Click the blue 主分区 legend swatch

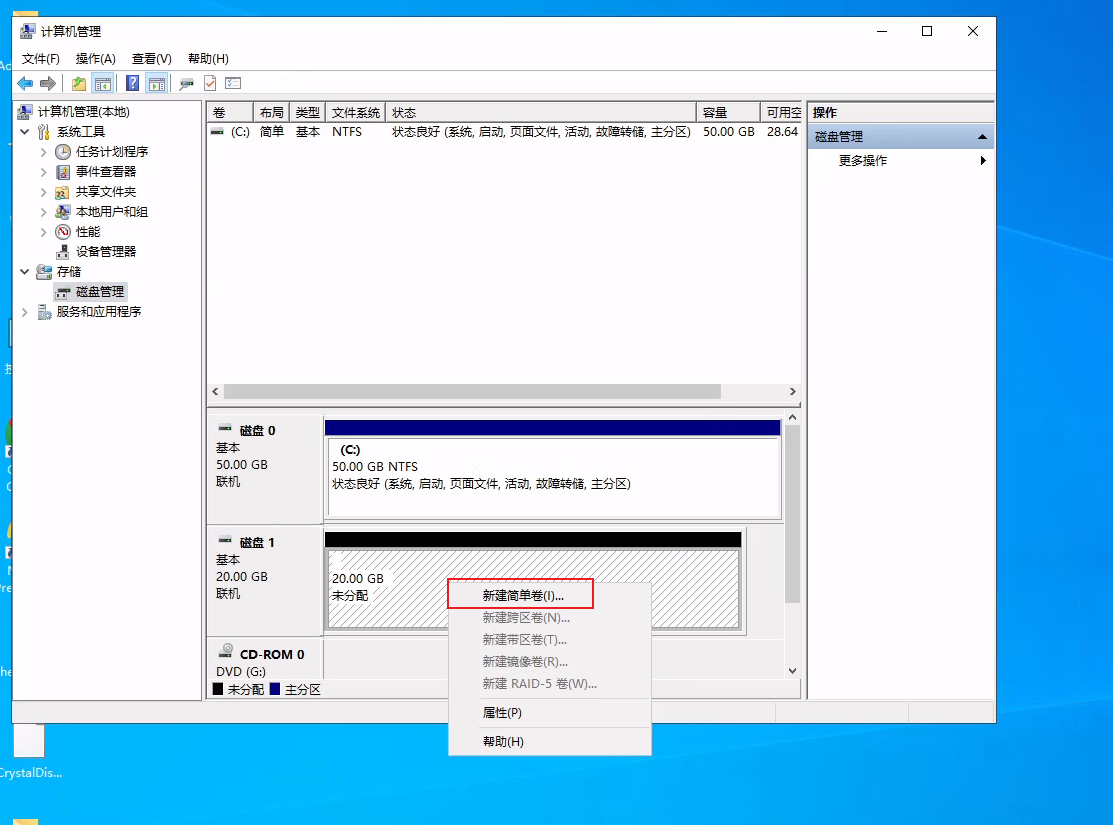pyautogui.click(x=275, y=689)
